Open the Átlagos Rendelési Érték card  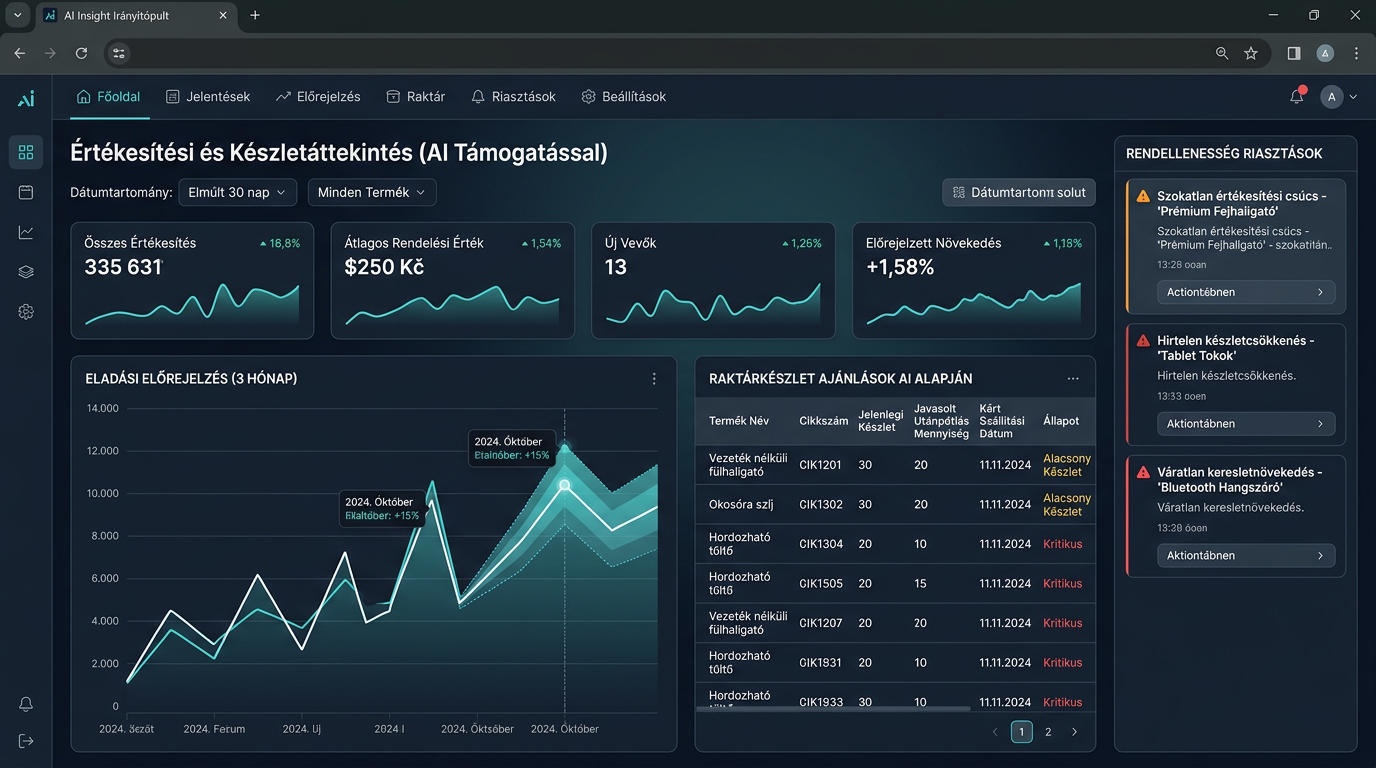(453, 280)
